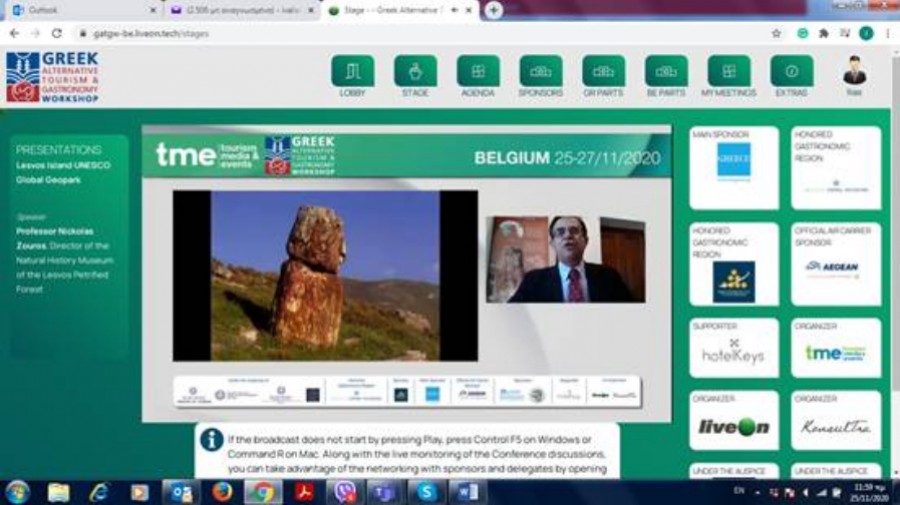Image resolution: width=900 pixels, height=505 pixels.
Task: Open the Lobby navigation icon
Action: click(x=352, y=72)
